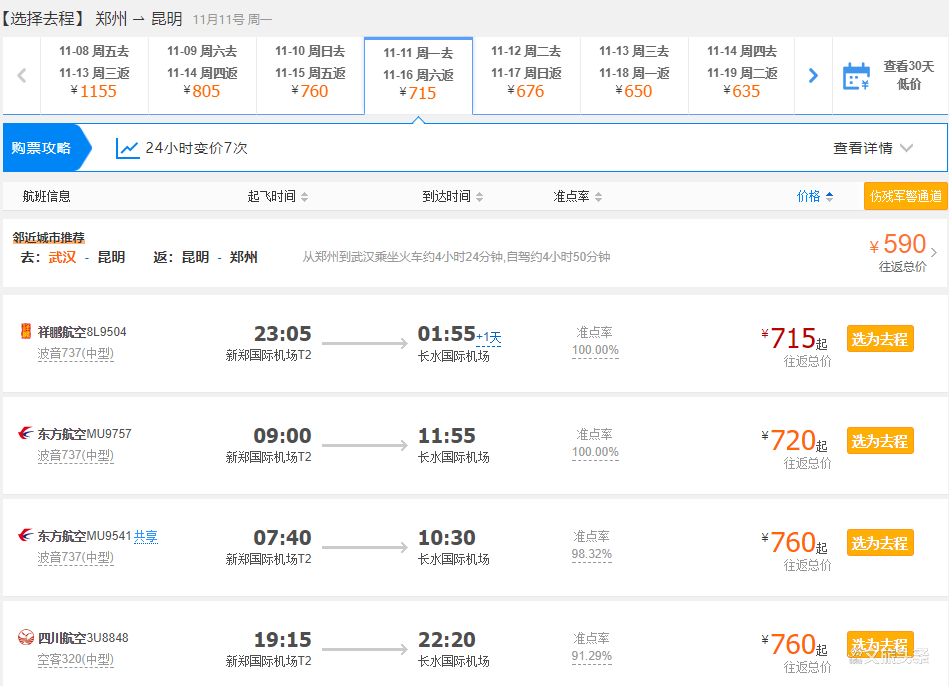Click 波音737(中型) under MU9541

(76, 557)
